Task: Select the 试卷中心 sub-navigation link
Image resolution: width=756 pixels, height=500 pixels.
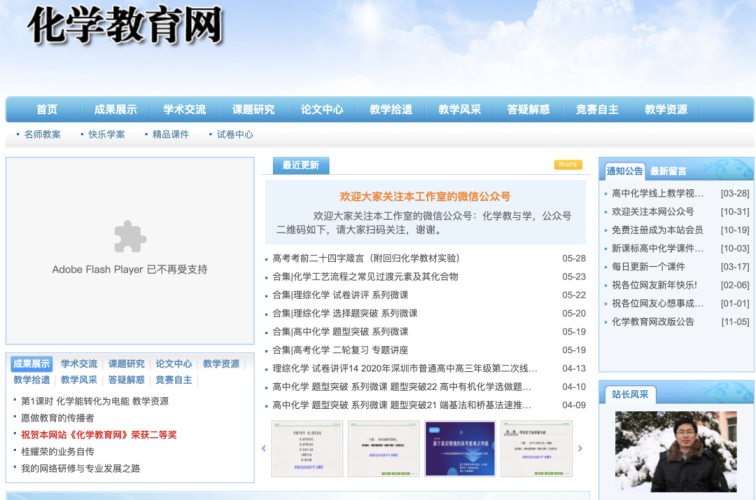Action: [235, 134]
